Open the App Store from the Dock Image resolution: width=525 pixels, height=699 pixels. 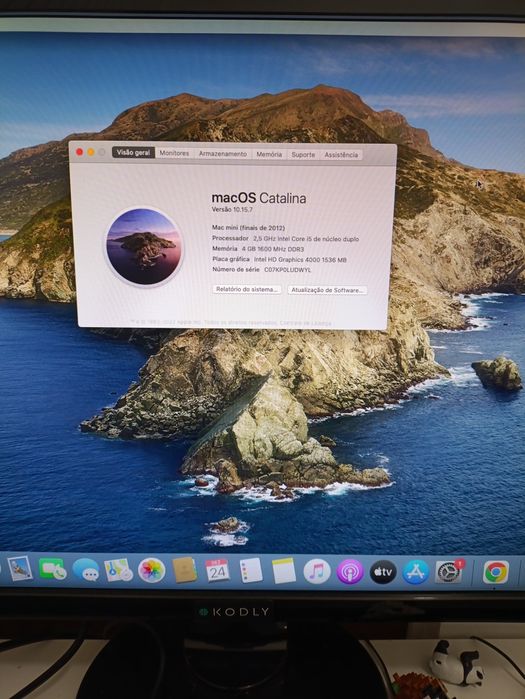(415, 572)
